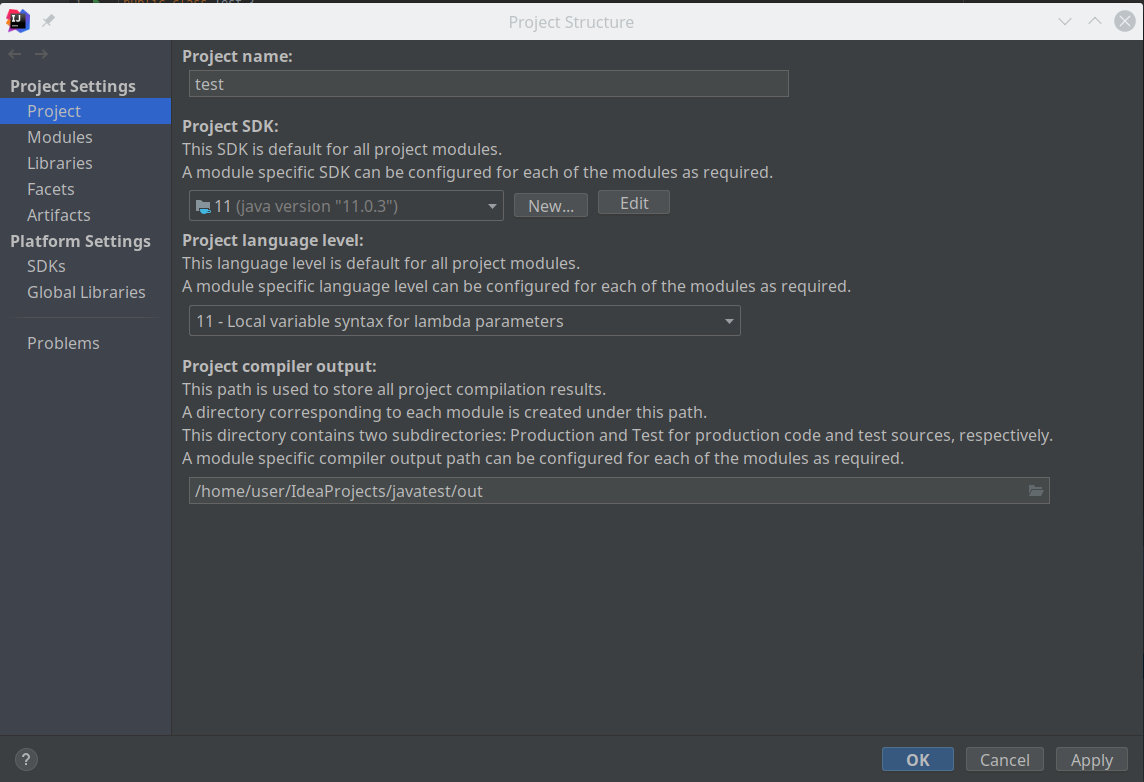Open the Project language level dropdown

coord(465,321)
